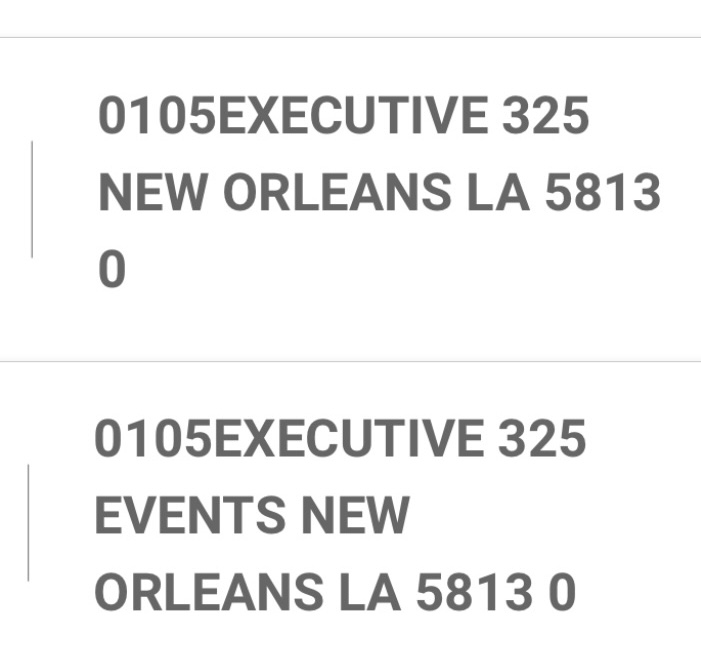The image size is (701, 669).
Task: Click '5813' in the top entry
Action: click(x=603, y=195)
